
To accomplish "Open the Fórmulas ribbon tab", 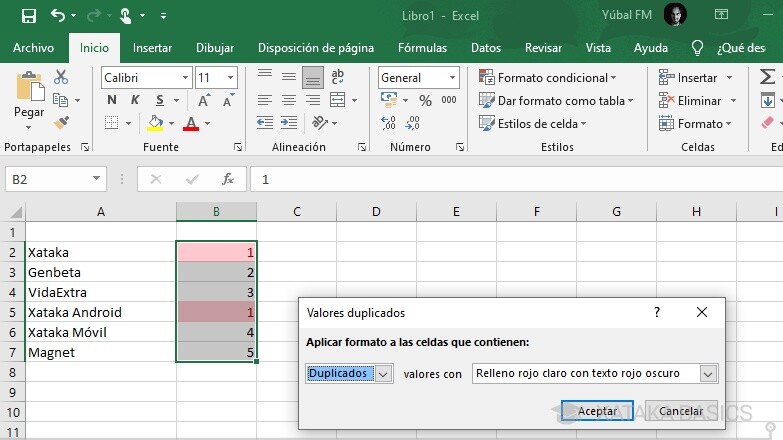I will [422, 48].
